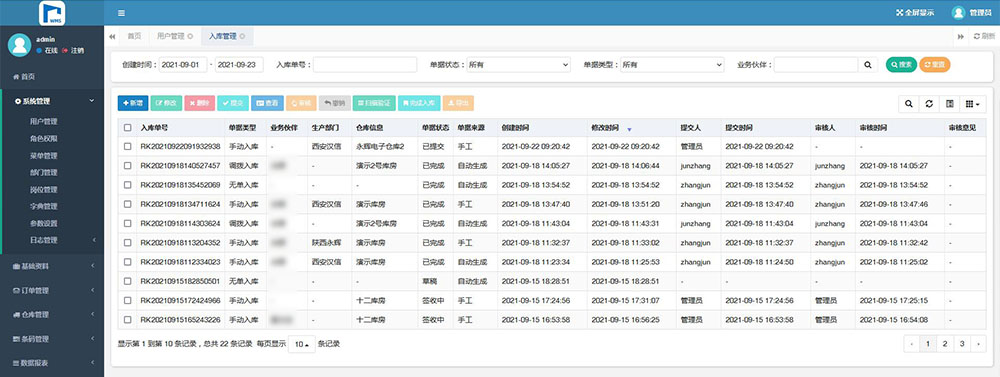The image size is (1000, 377).
Task: Toggle the hamburger sidebar menu icon
Action: click(x=121, y=13)
